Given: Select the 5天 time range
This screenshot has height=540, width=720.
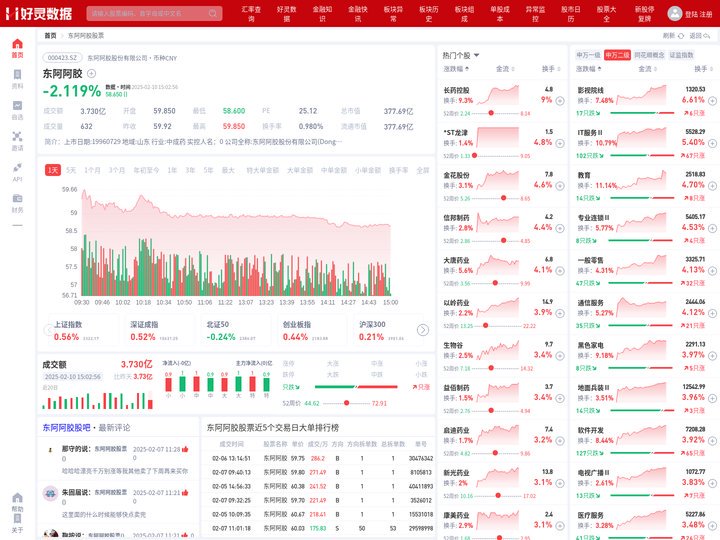Looking at the screenshot, I should click(x=71, y=170).
